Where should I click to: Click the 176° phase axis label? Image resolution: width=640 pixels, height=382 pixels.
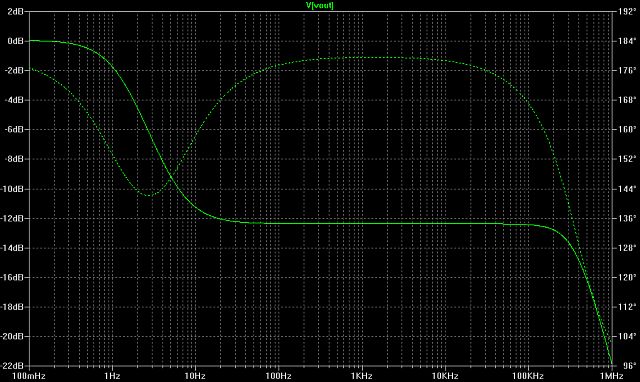coord(627,71)
